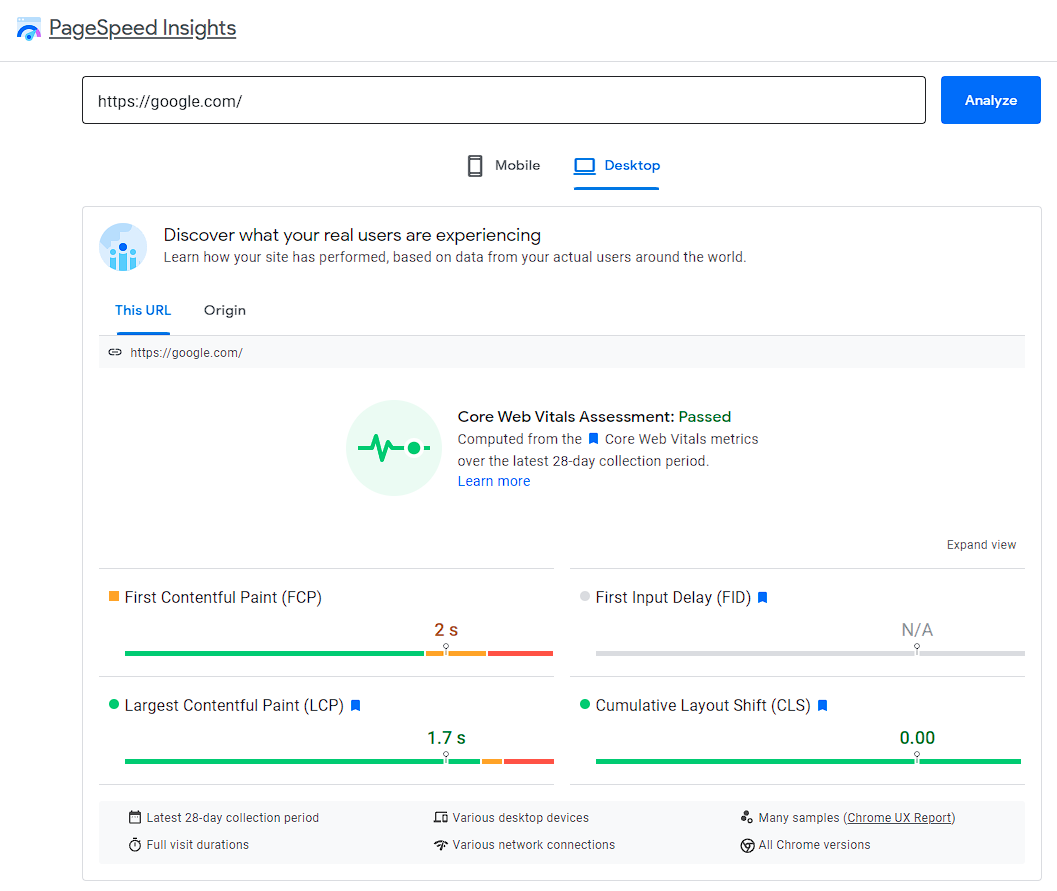
Task: Click the 1.7 s LCP value
Action: click(x=446, y=737)
